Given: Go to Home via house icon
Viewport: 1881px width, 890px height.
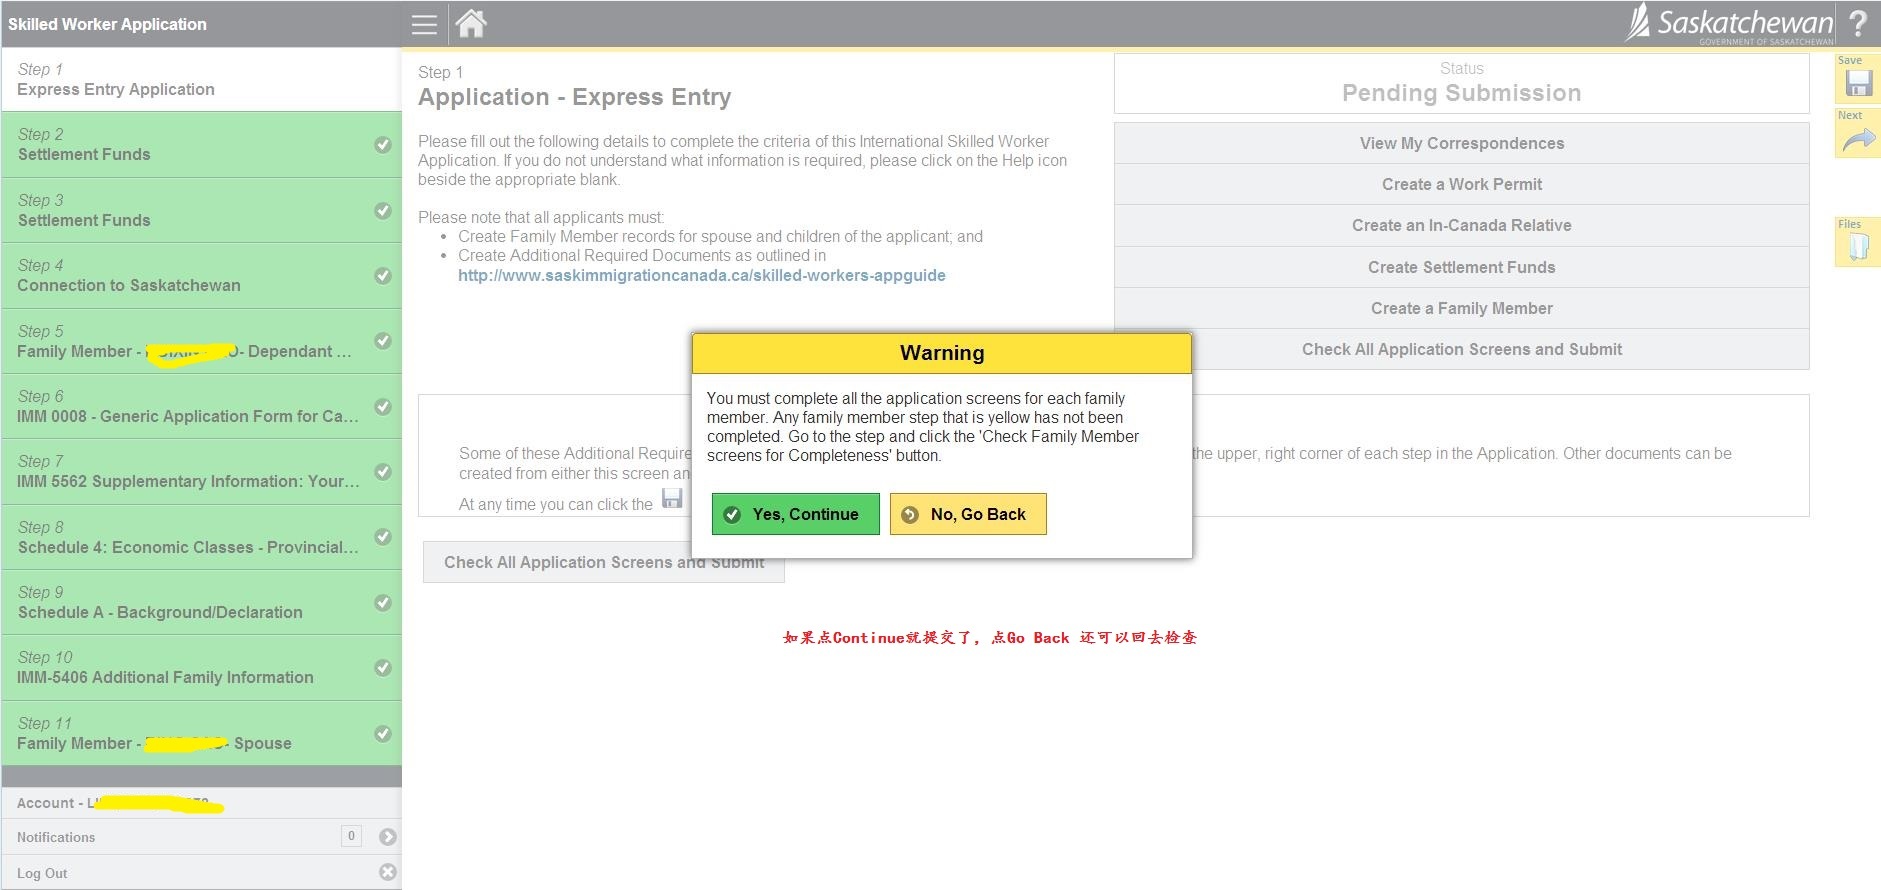Looking at the screenshot, I should point(471,24).
